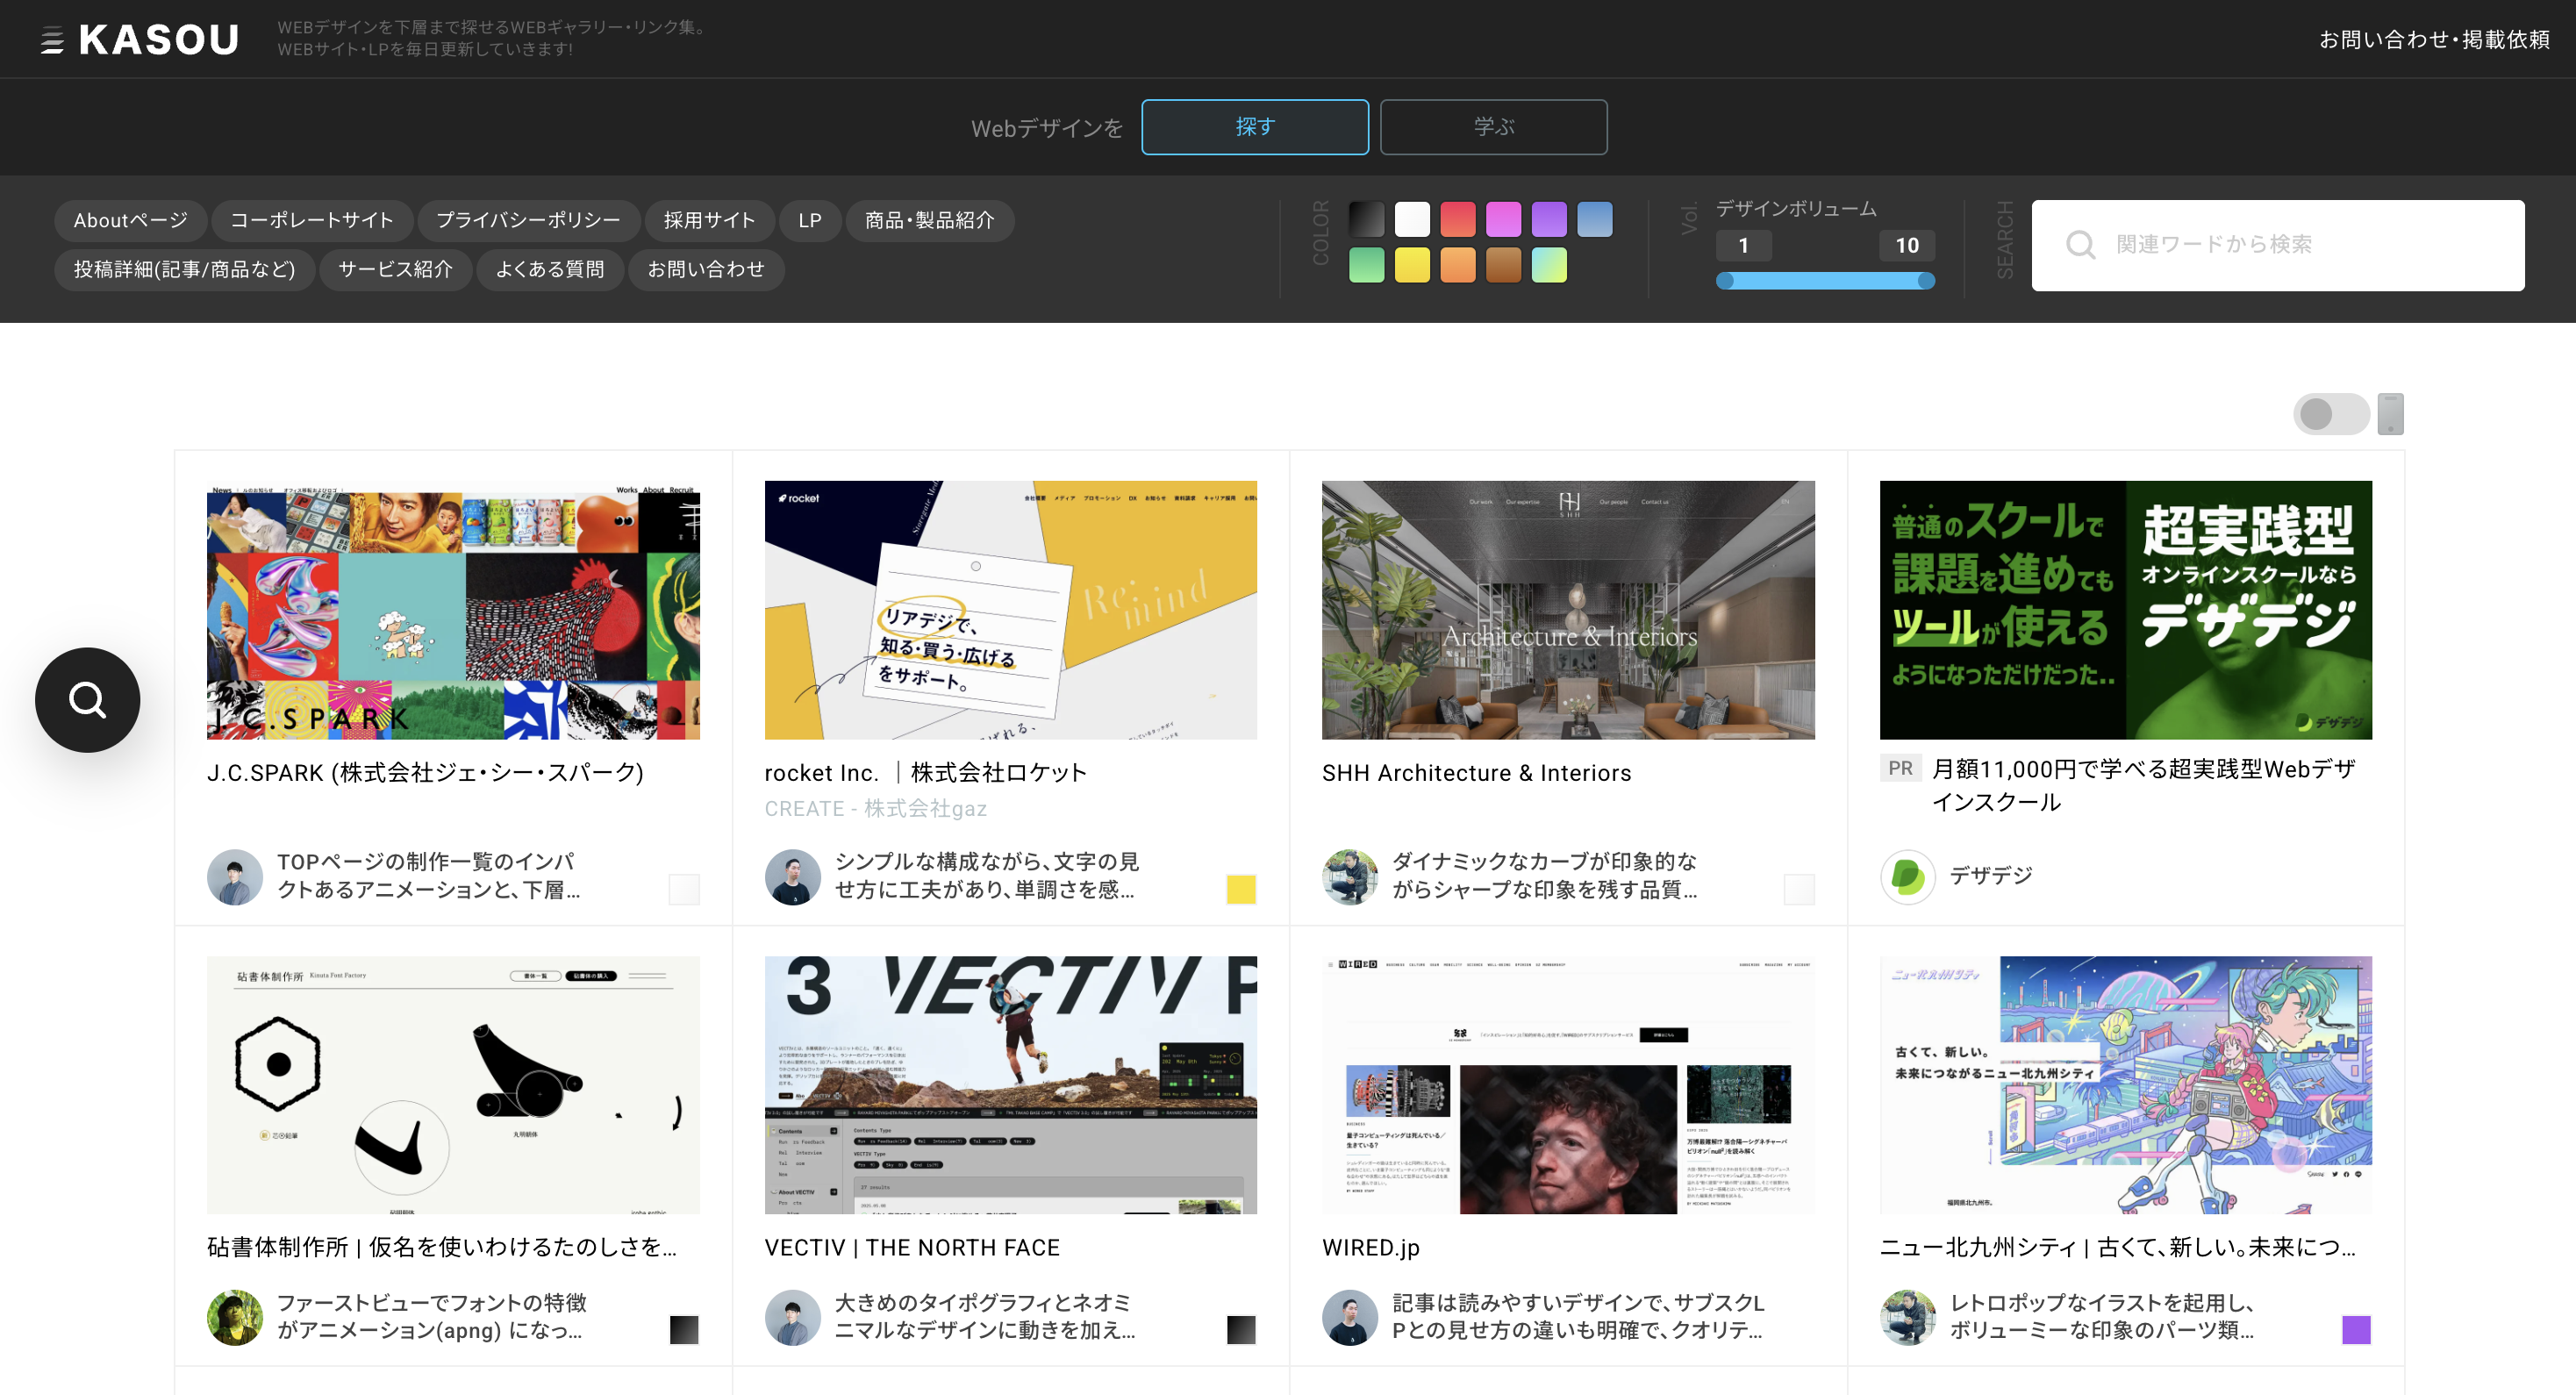
Task: Toggle the desktop/mobile view switch
Action: click(2331, 414)
